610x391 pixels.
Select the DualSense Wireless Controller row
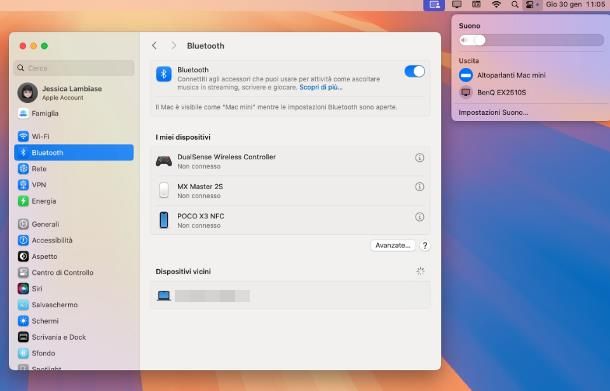291,161
